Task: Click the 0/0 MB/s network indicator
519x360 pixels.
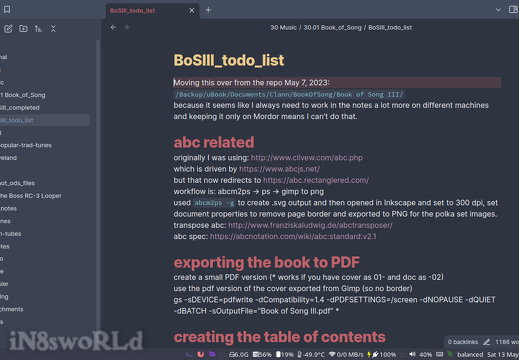Action: click(x=346, y=355)
